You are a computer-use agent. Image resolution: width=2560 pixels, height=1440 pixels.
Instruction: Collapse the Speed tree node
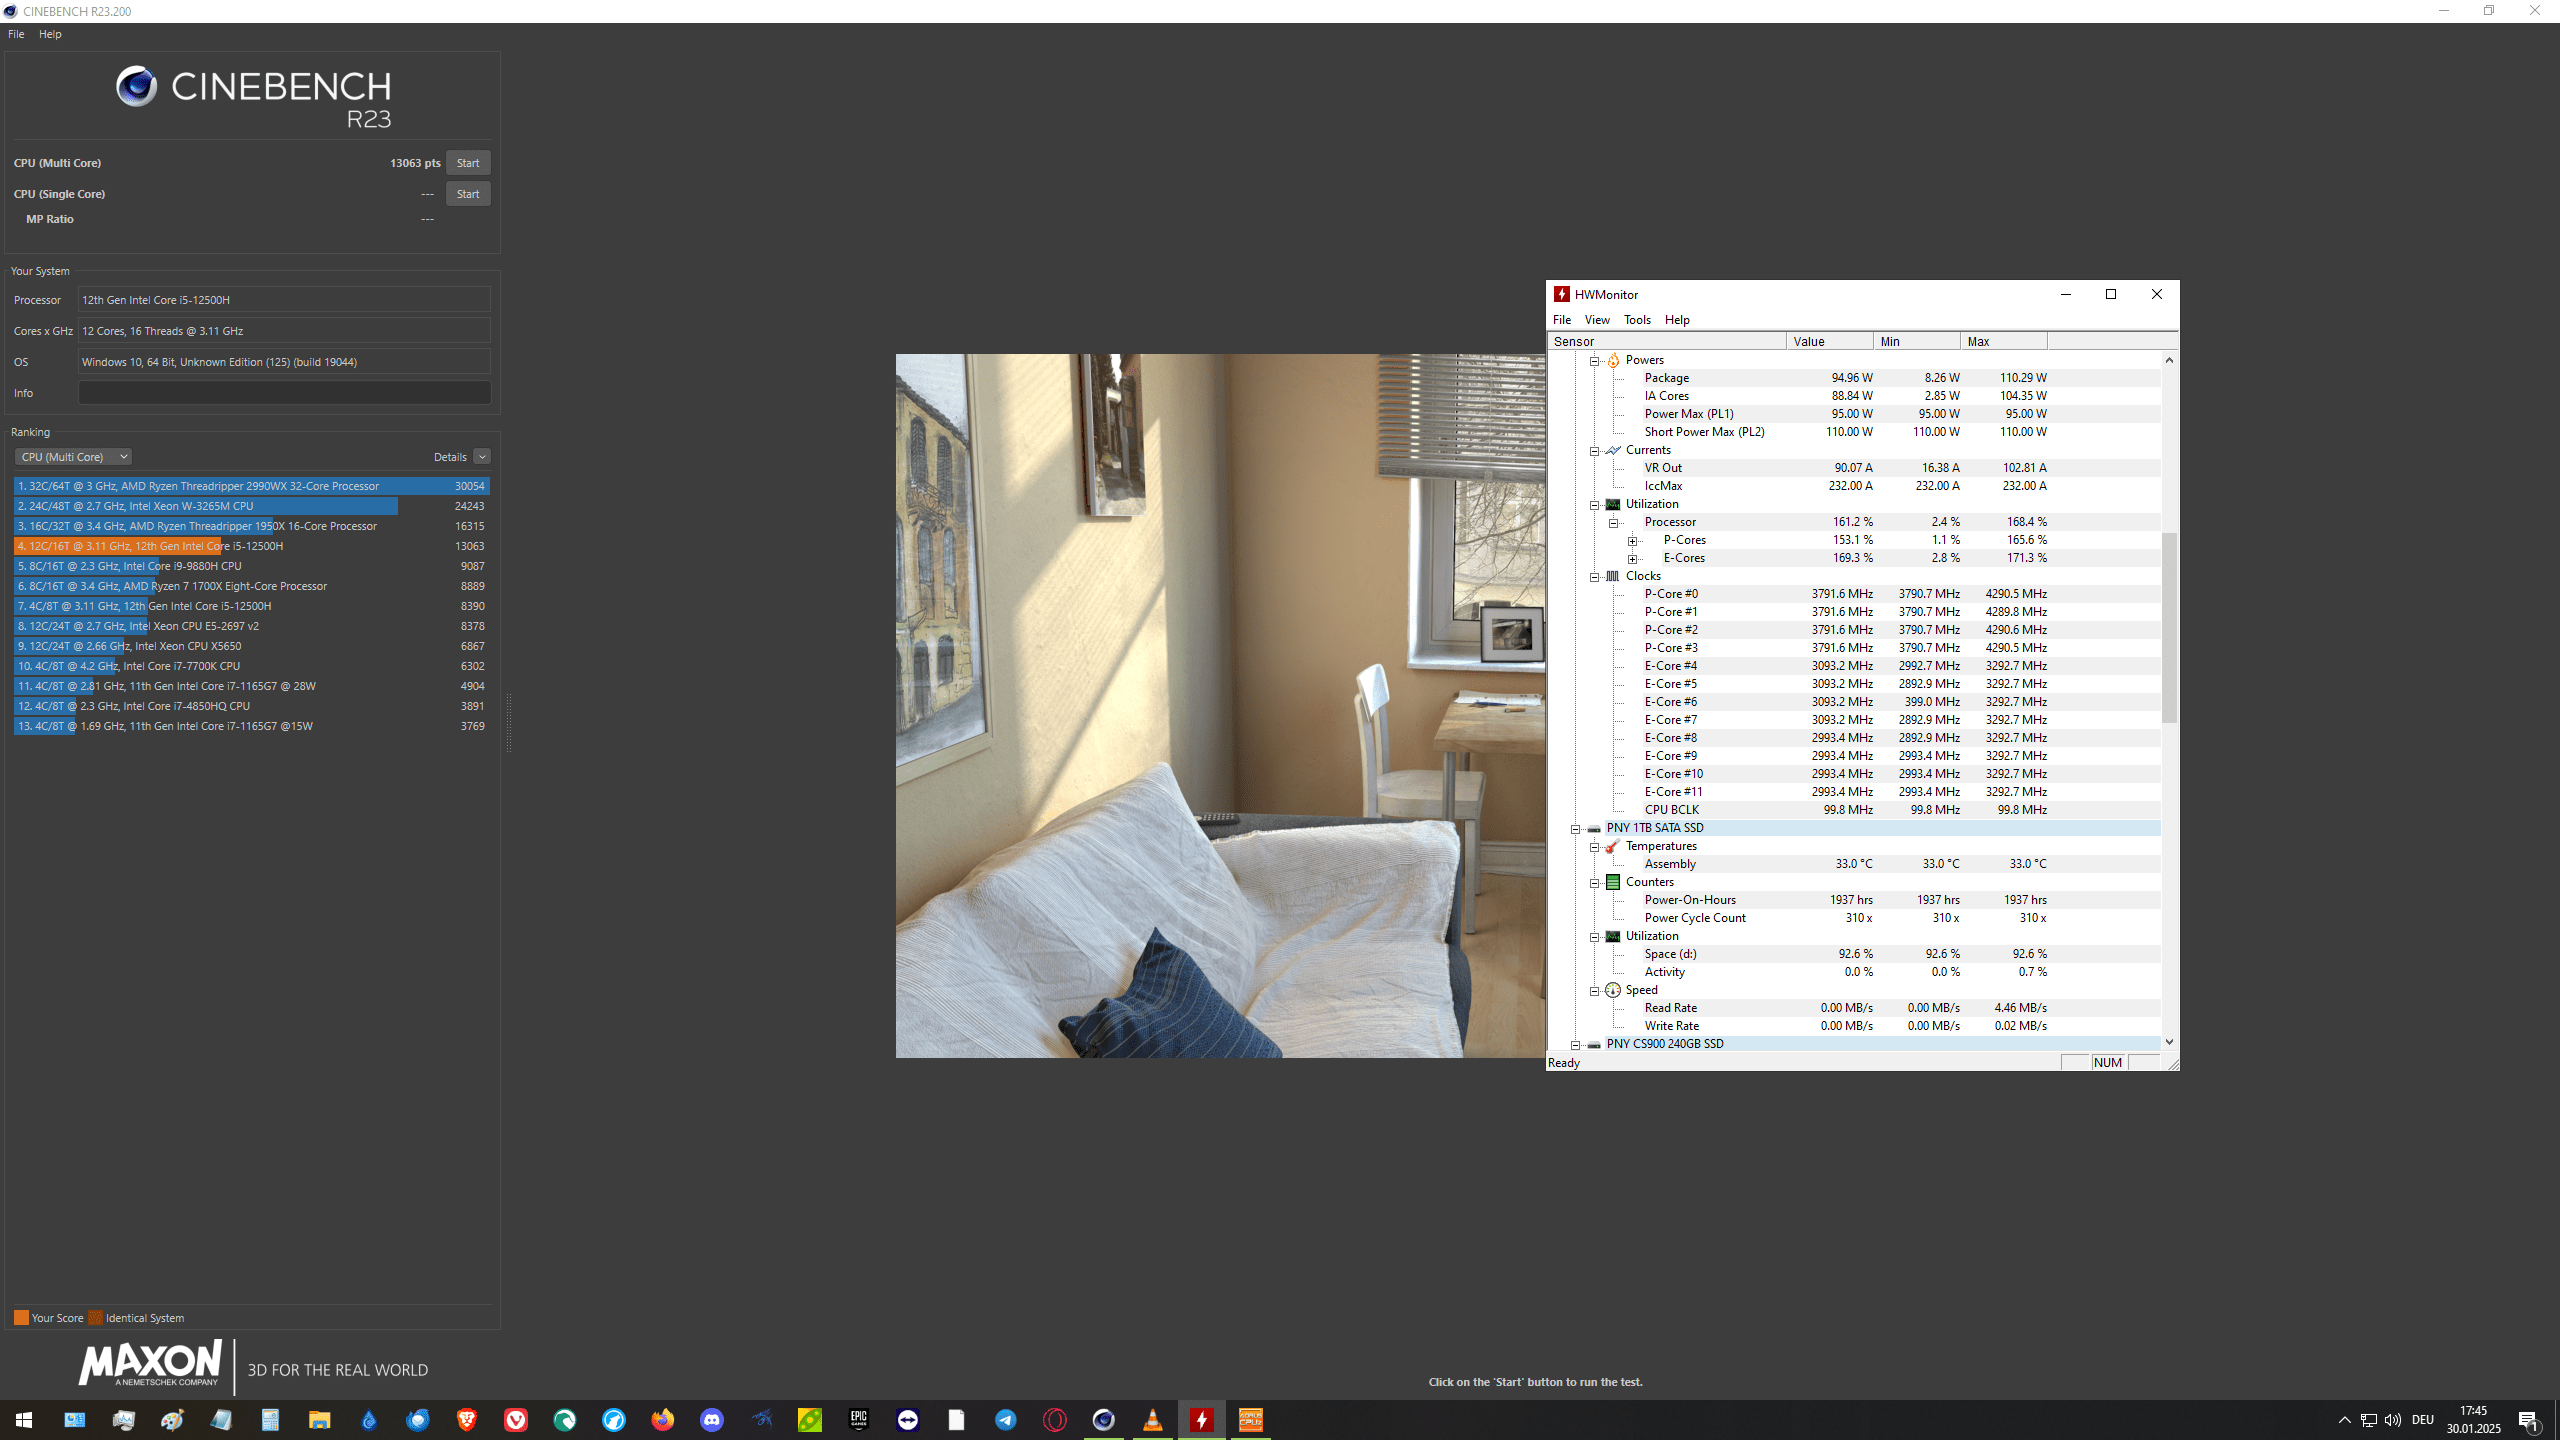(1595, 991)
